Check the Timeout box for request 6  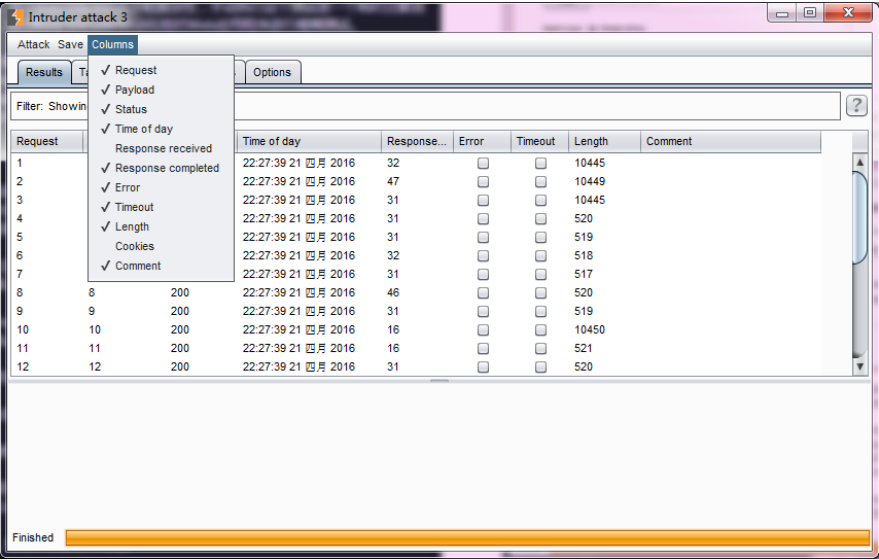540,256
